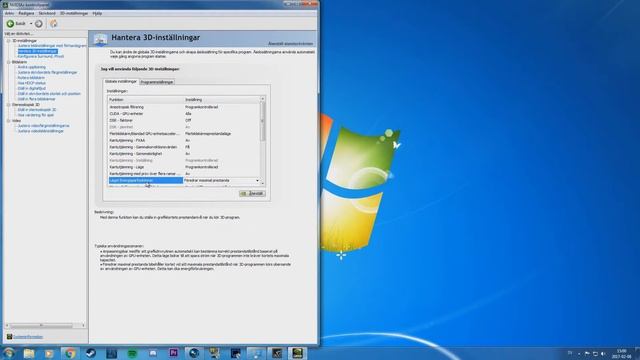
Task: Open the Systeminformation link
Action: [x=28, y=337]
